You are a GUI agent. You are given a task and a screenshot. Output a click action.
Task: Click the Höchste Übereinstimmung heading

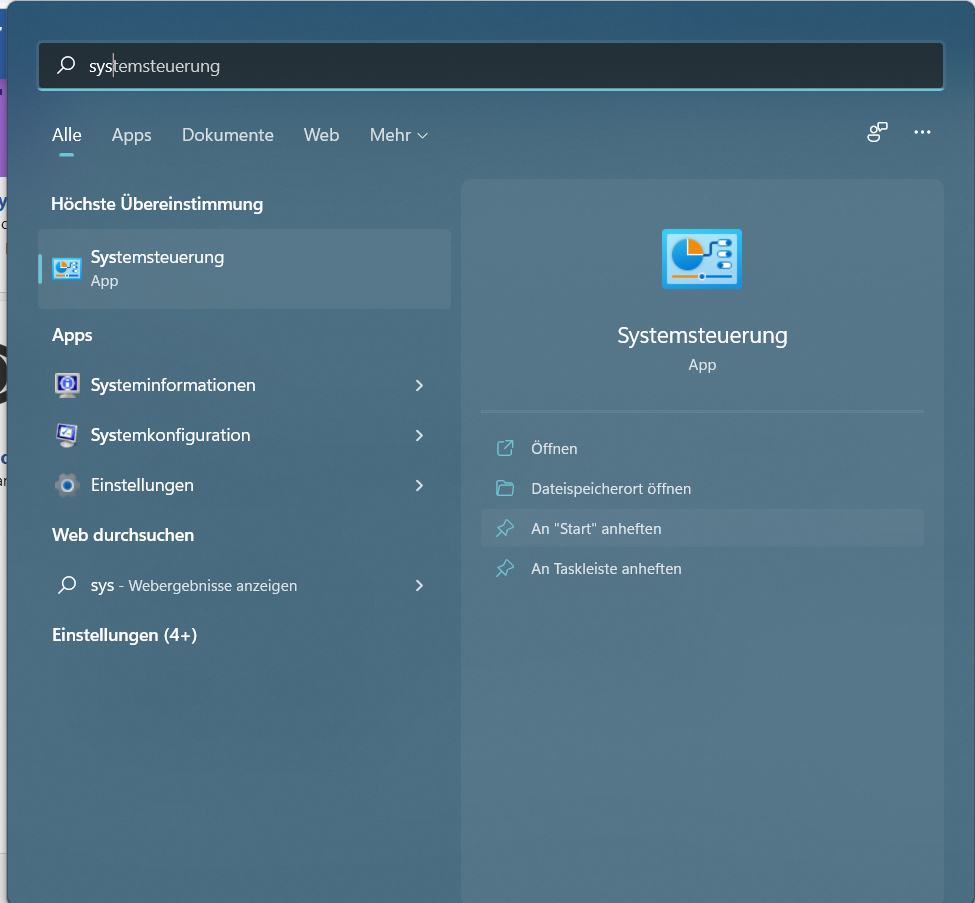[x=157, y=204]
